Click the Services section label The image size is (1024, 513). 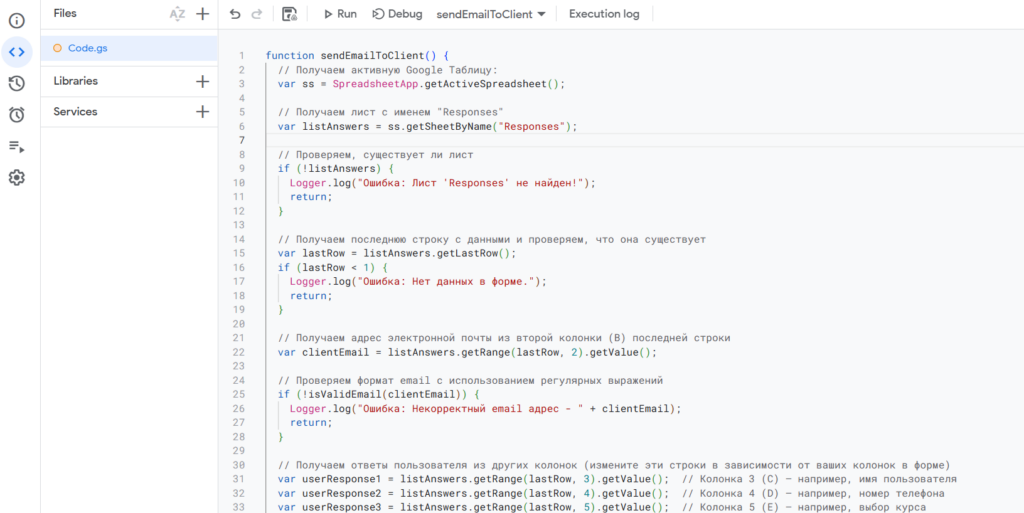[x=75, y=112]
